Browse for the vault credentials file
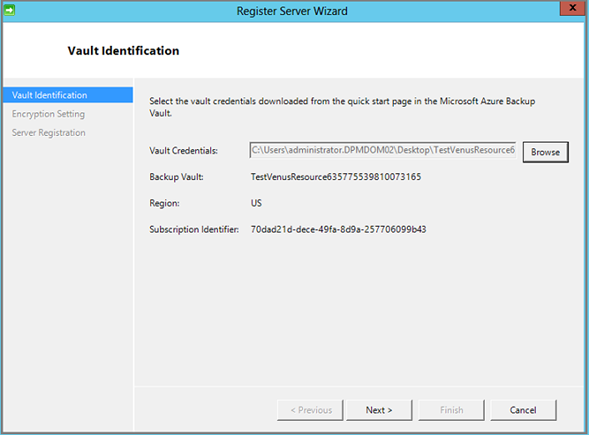 [545, 152]
